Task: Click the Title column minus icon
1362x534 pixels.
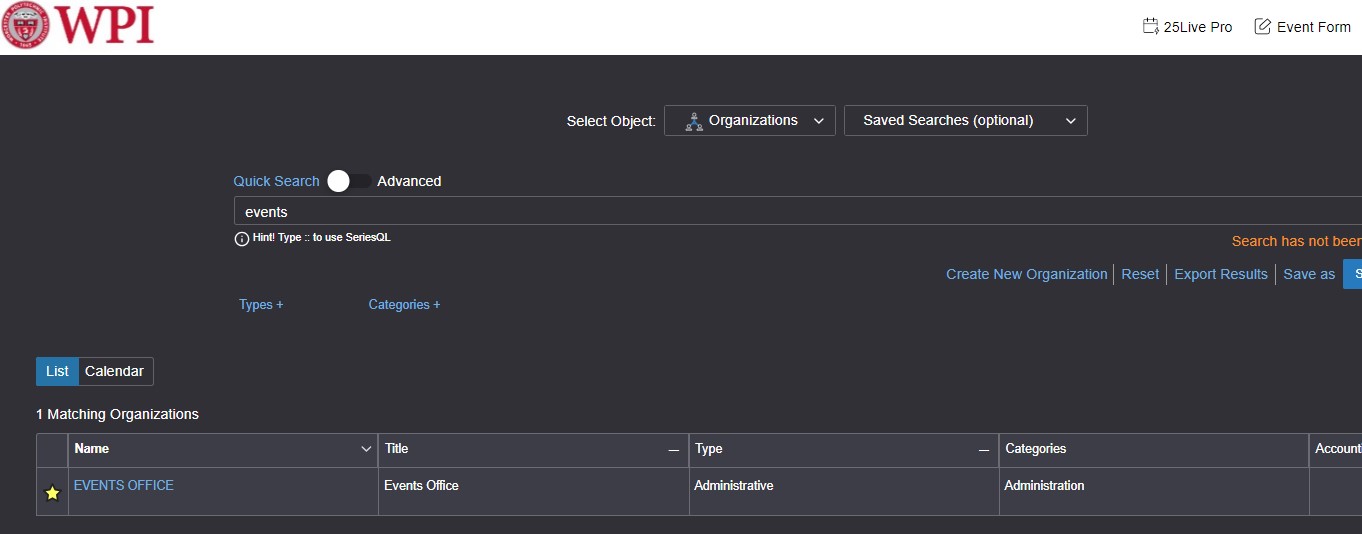Action: [674, 450]
